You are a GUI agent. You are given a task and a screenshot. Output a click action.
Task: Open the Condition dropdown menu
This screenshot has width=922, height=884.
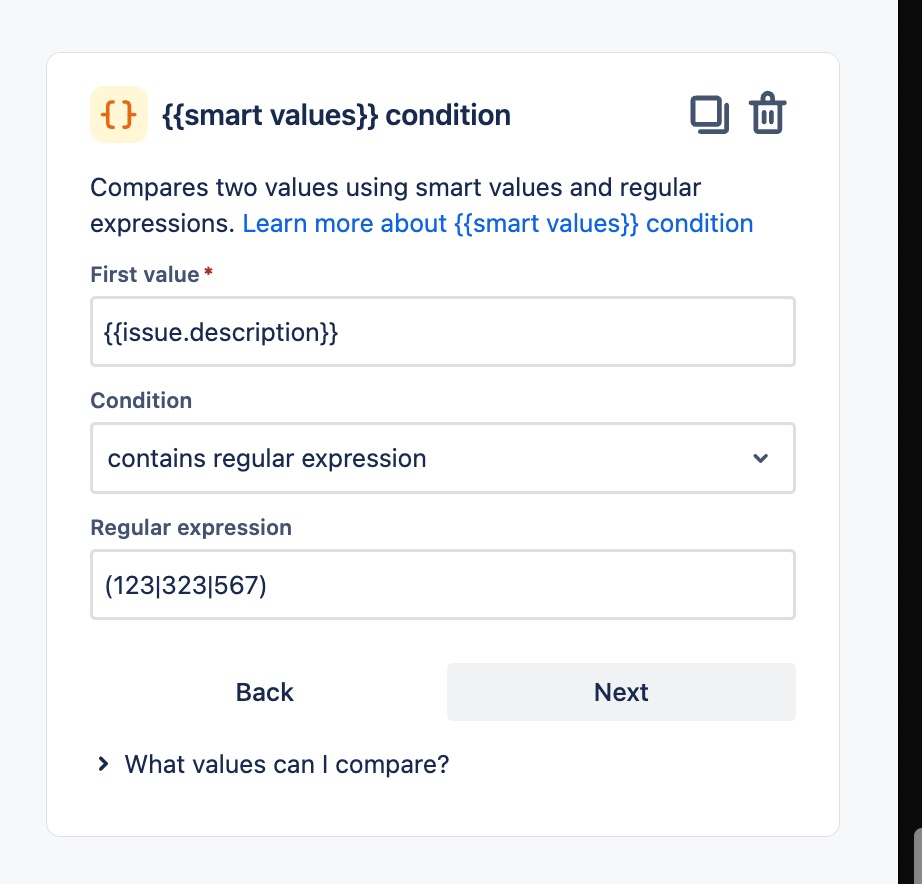coord(443,458)
